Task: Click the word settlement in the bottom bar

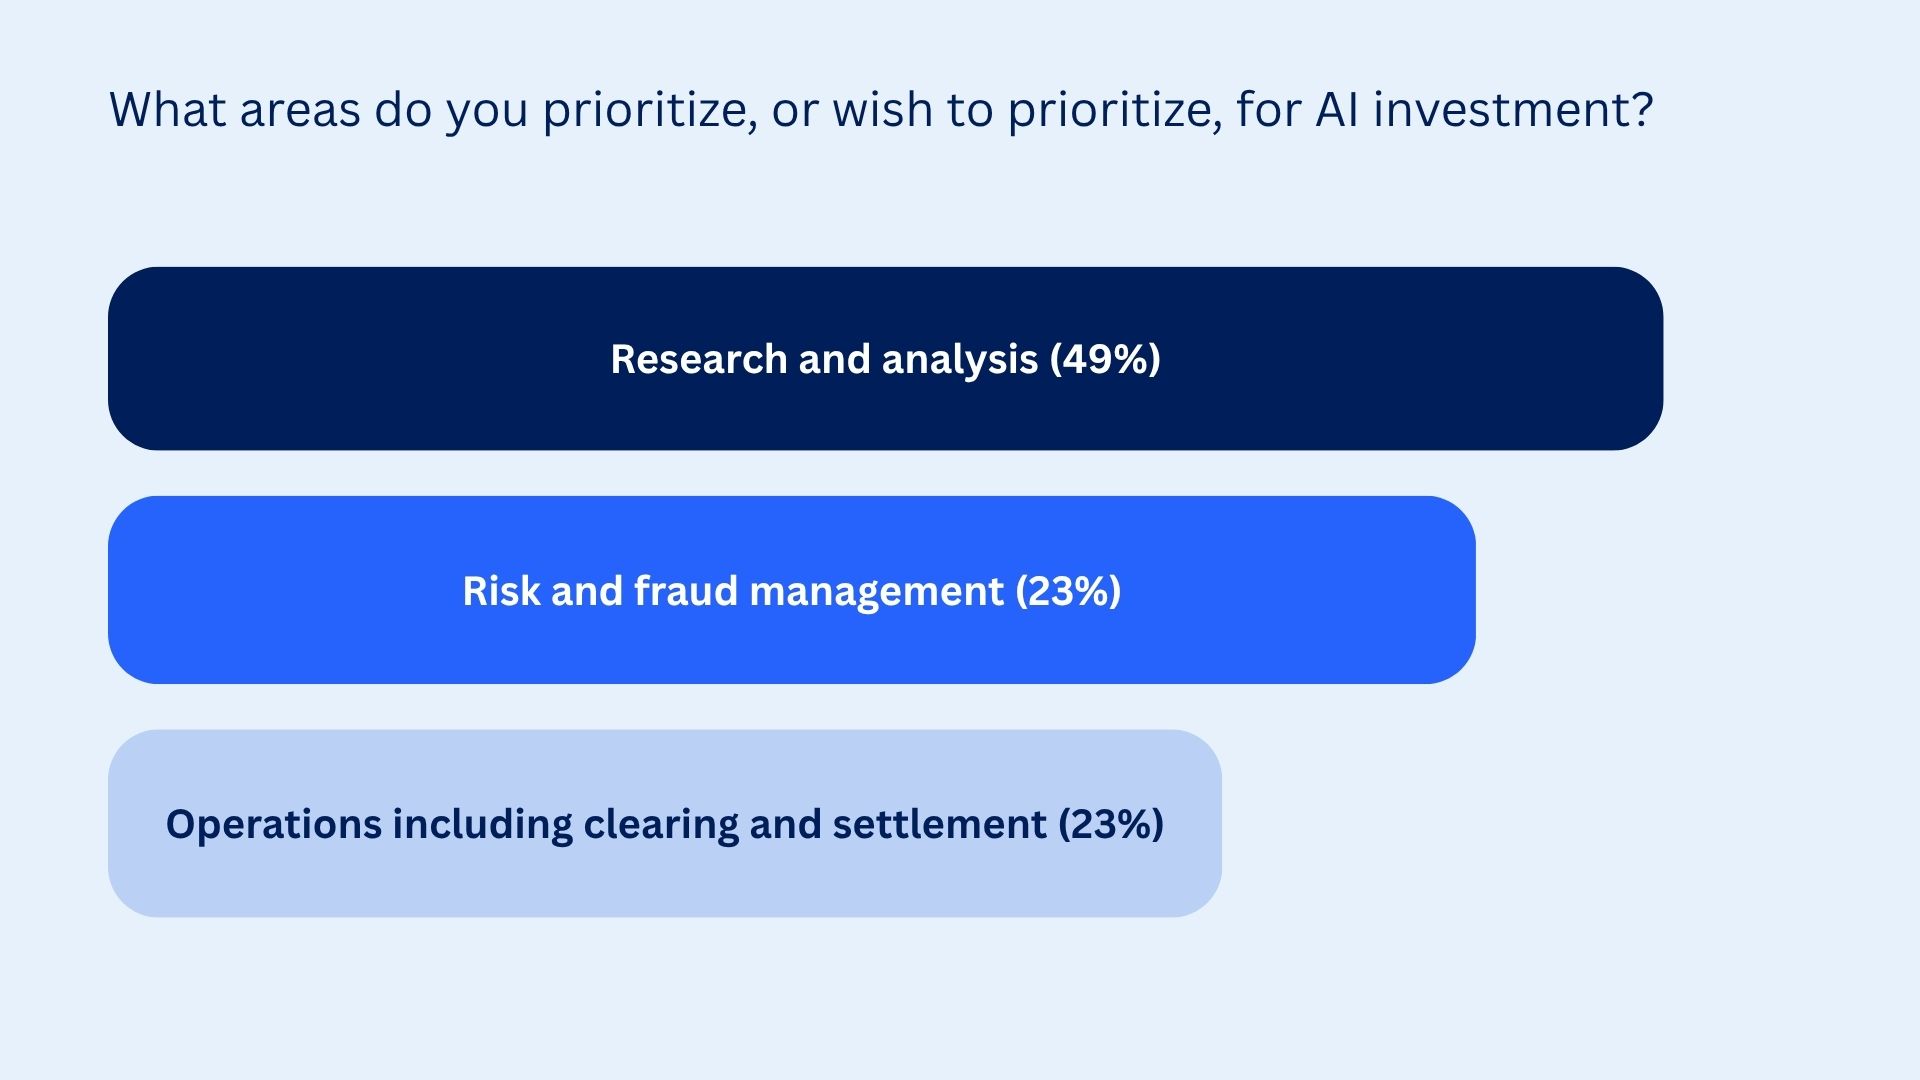Action: (939, 824)
